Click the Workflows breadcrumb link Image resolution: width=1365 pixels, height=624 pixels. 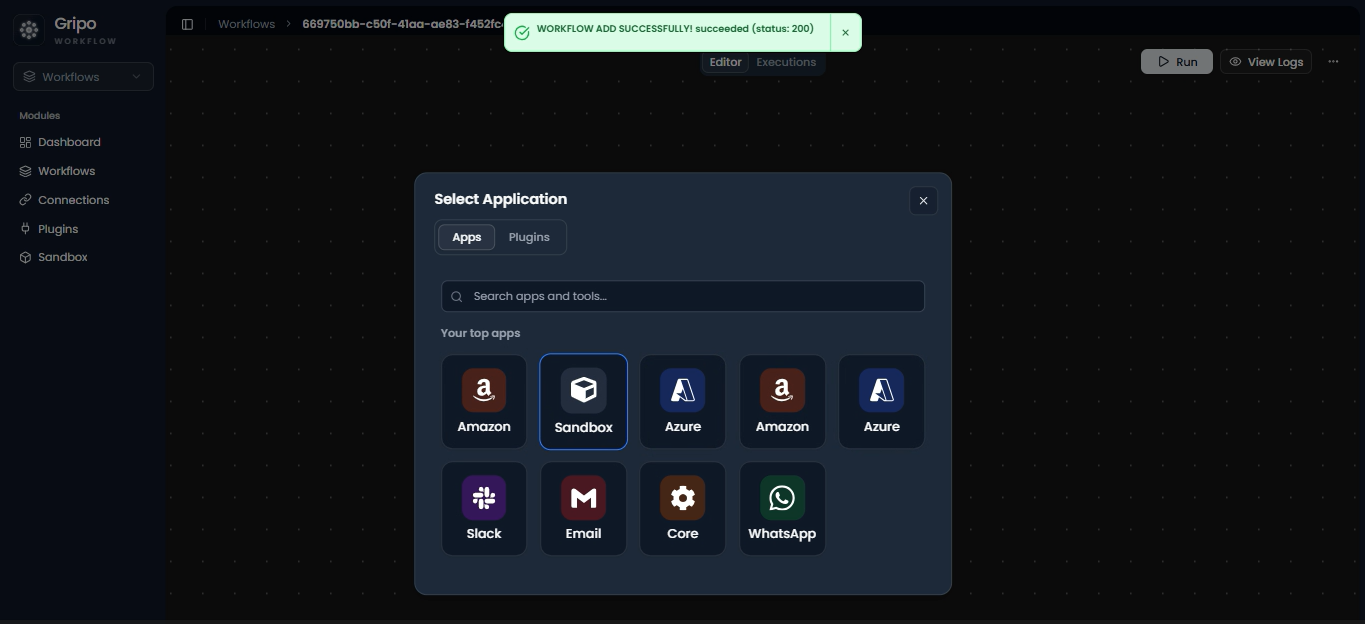tap(246, 24)
